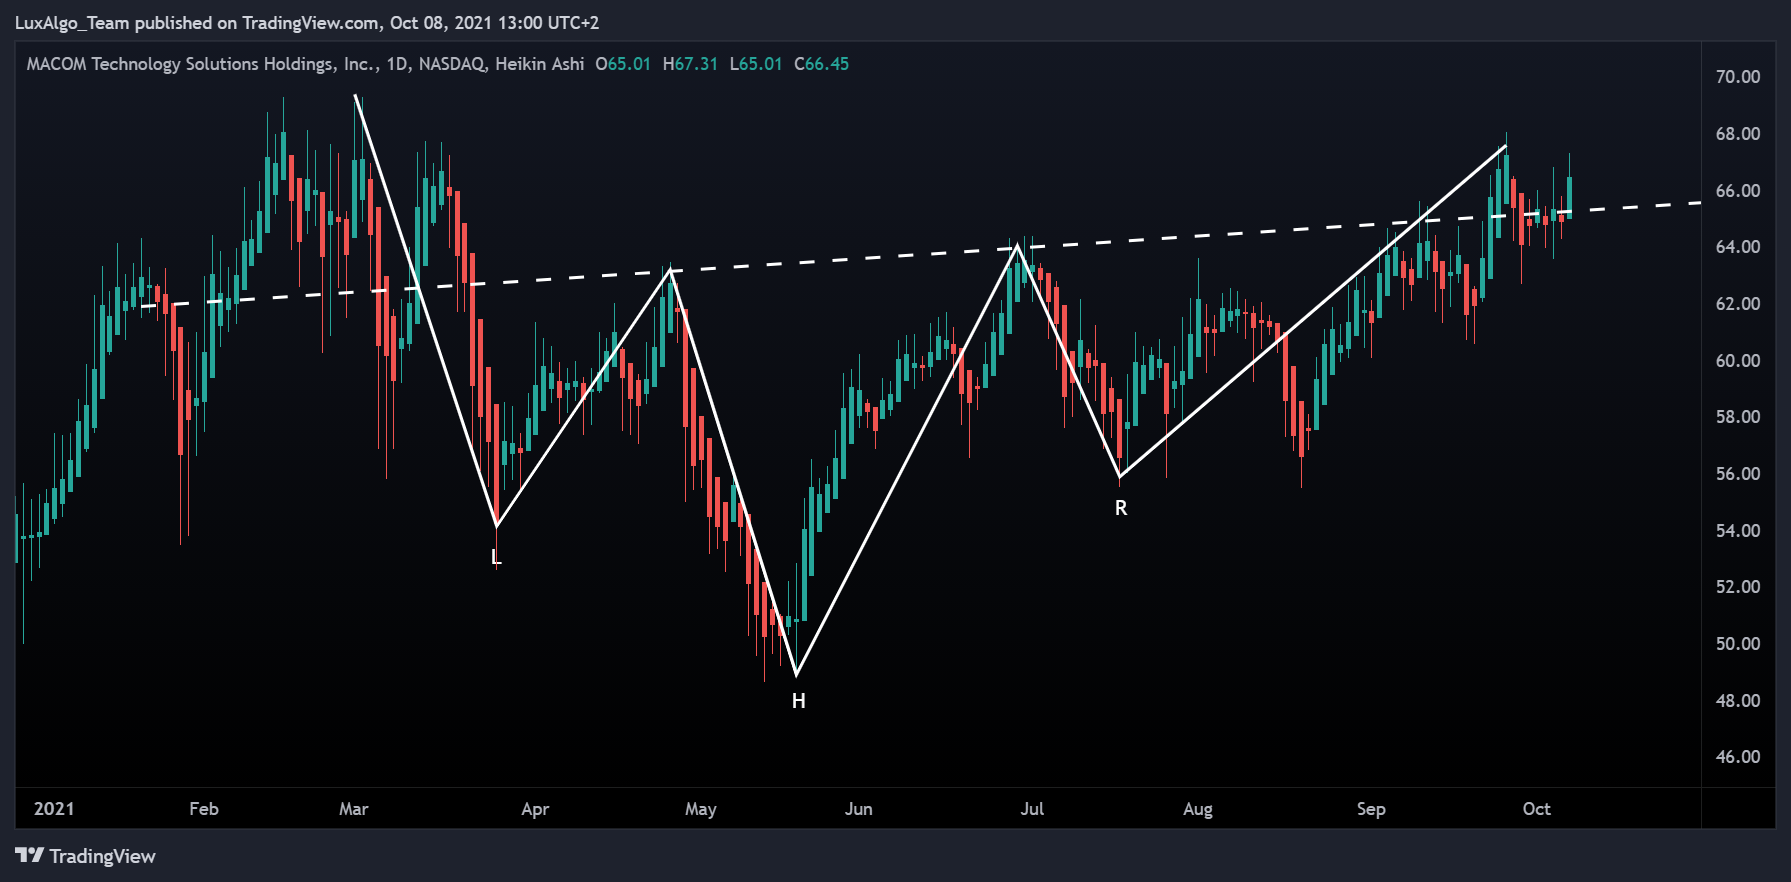The image size is (1791, 882).
Task: Click the 62.00 price axis label
Action: [1738, 304]
